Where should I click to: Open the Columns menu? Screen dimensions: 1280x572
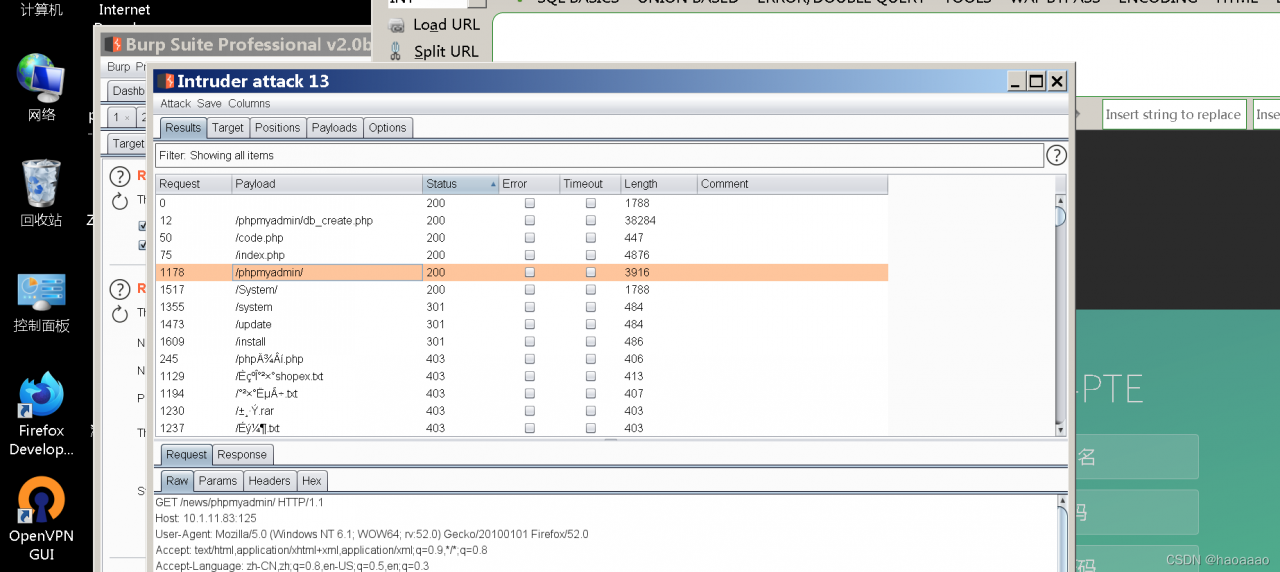click(x=249, y=103)
